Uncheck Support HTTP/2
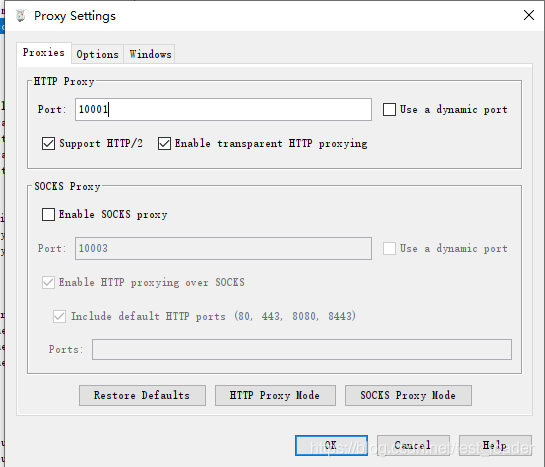The width and height of the screenshot is (545, 467). tap(48, 144)
